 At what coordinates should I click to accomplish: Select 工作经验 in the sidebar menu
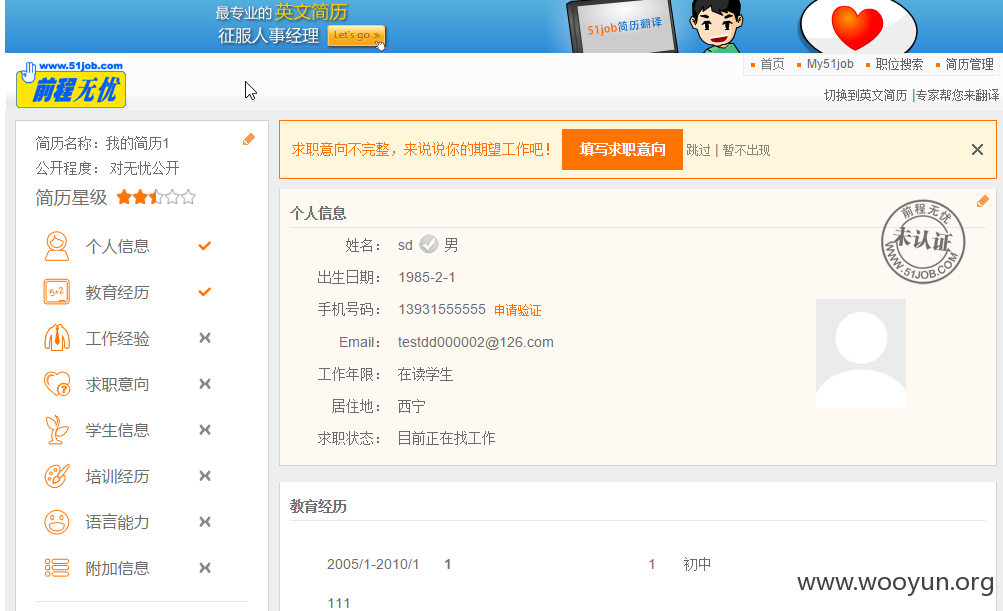(x=117, y=338)
